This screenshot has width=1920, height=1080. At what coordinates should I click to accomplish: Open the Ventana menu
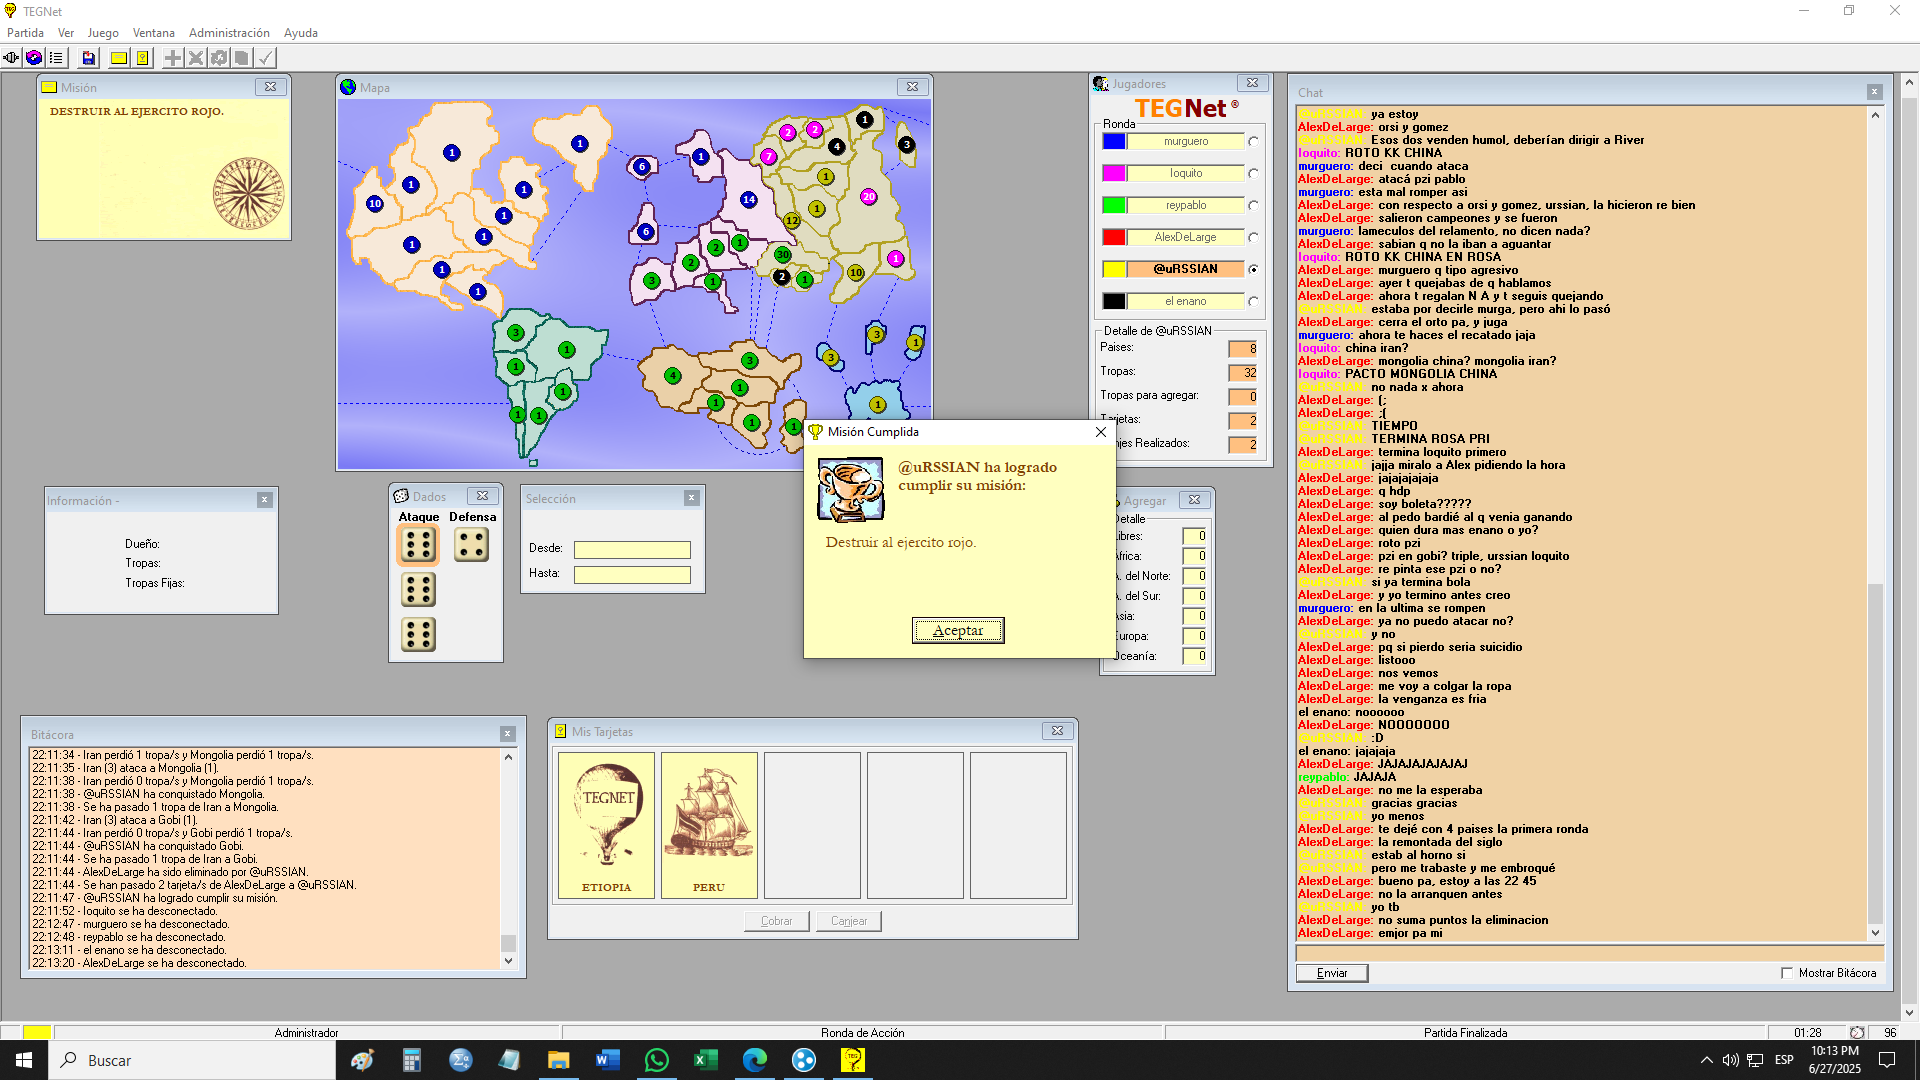153,33
